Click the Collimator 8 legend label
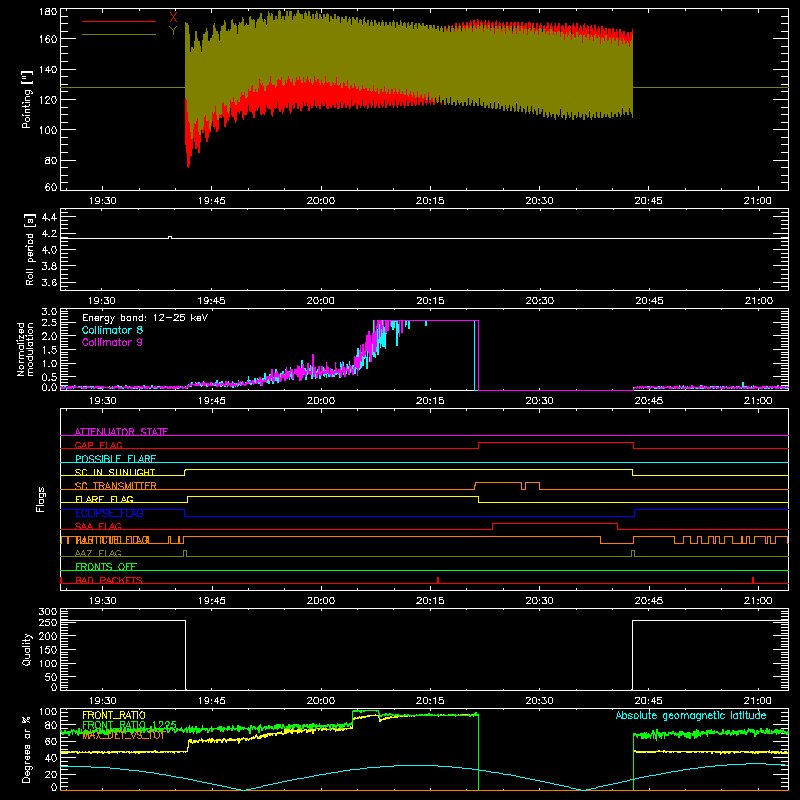Screen dimensions: 800x800 coord(112,330)
